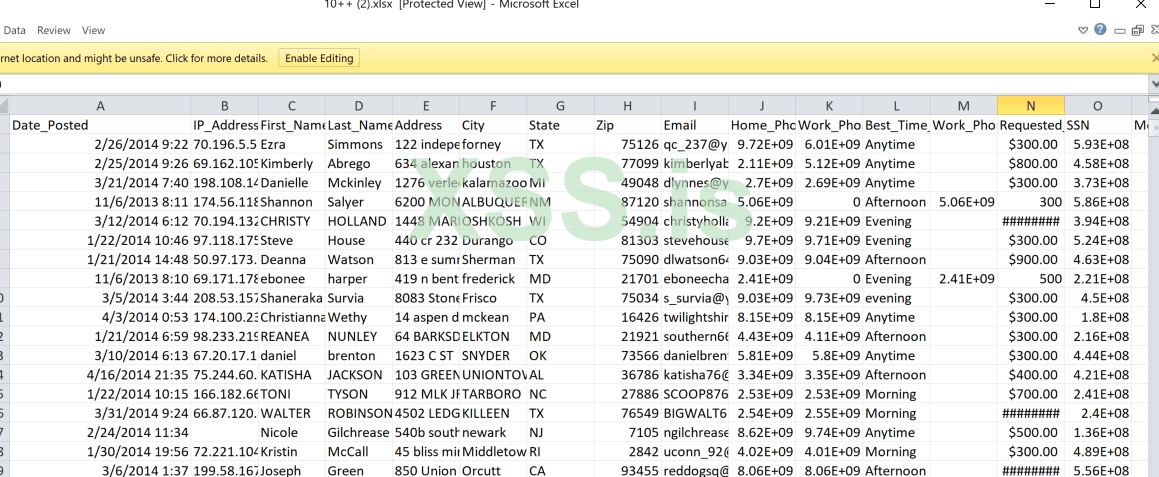
Task: Open the Data ribbon tab
Action: coord(14,30)
